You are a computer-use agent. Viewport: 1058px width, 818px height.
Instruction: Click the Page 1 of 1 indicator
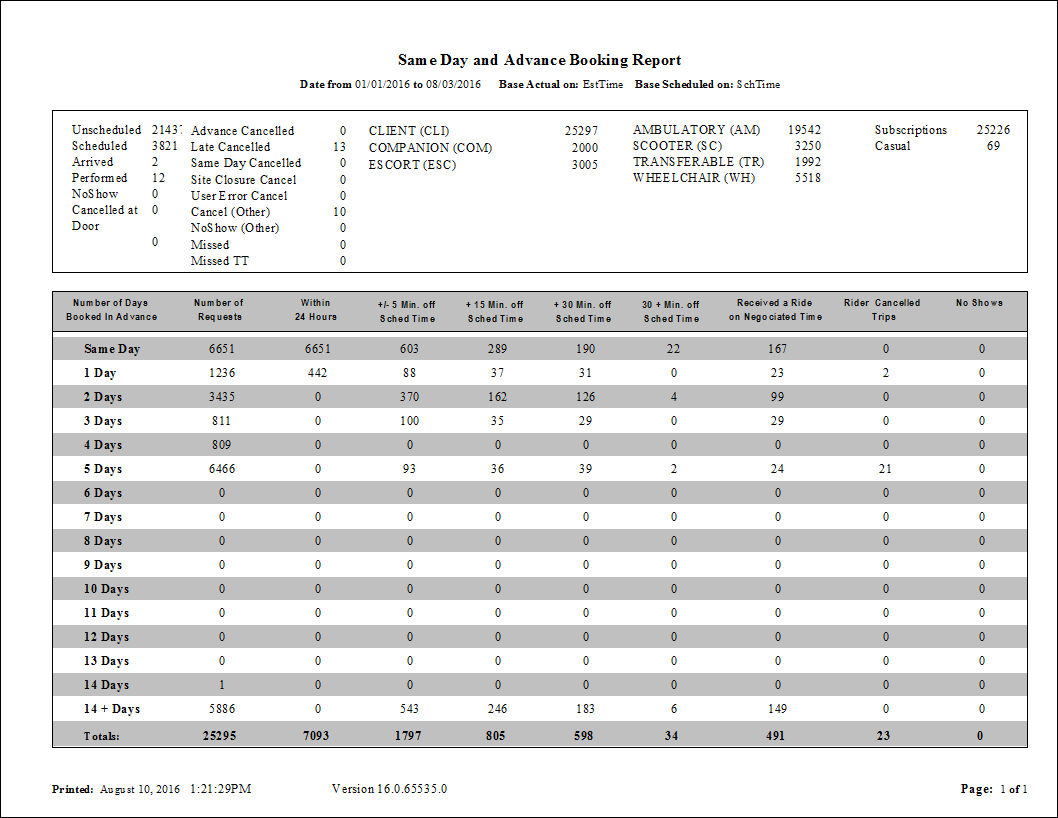994,789
